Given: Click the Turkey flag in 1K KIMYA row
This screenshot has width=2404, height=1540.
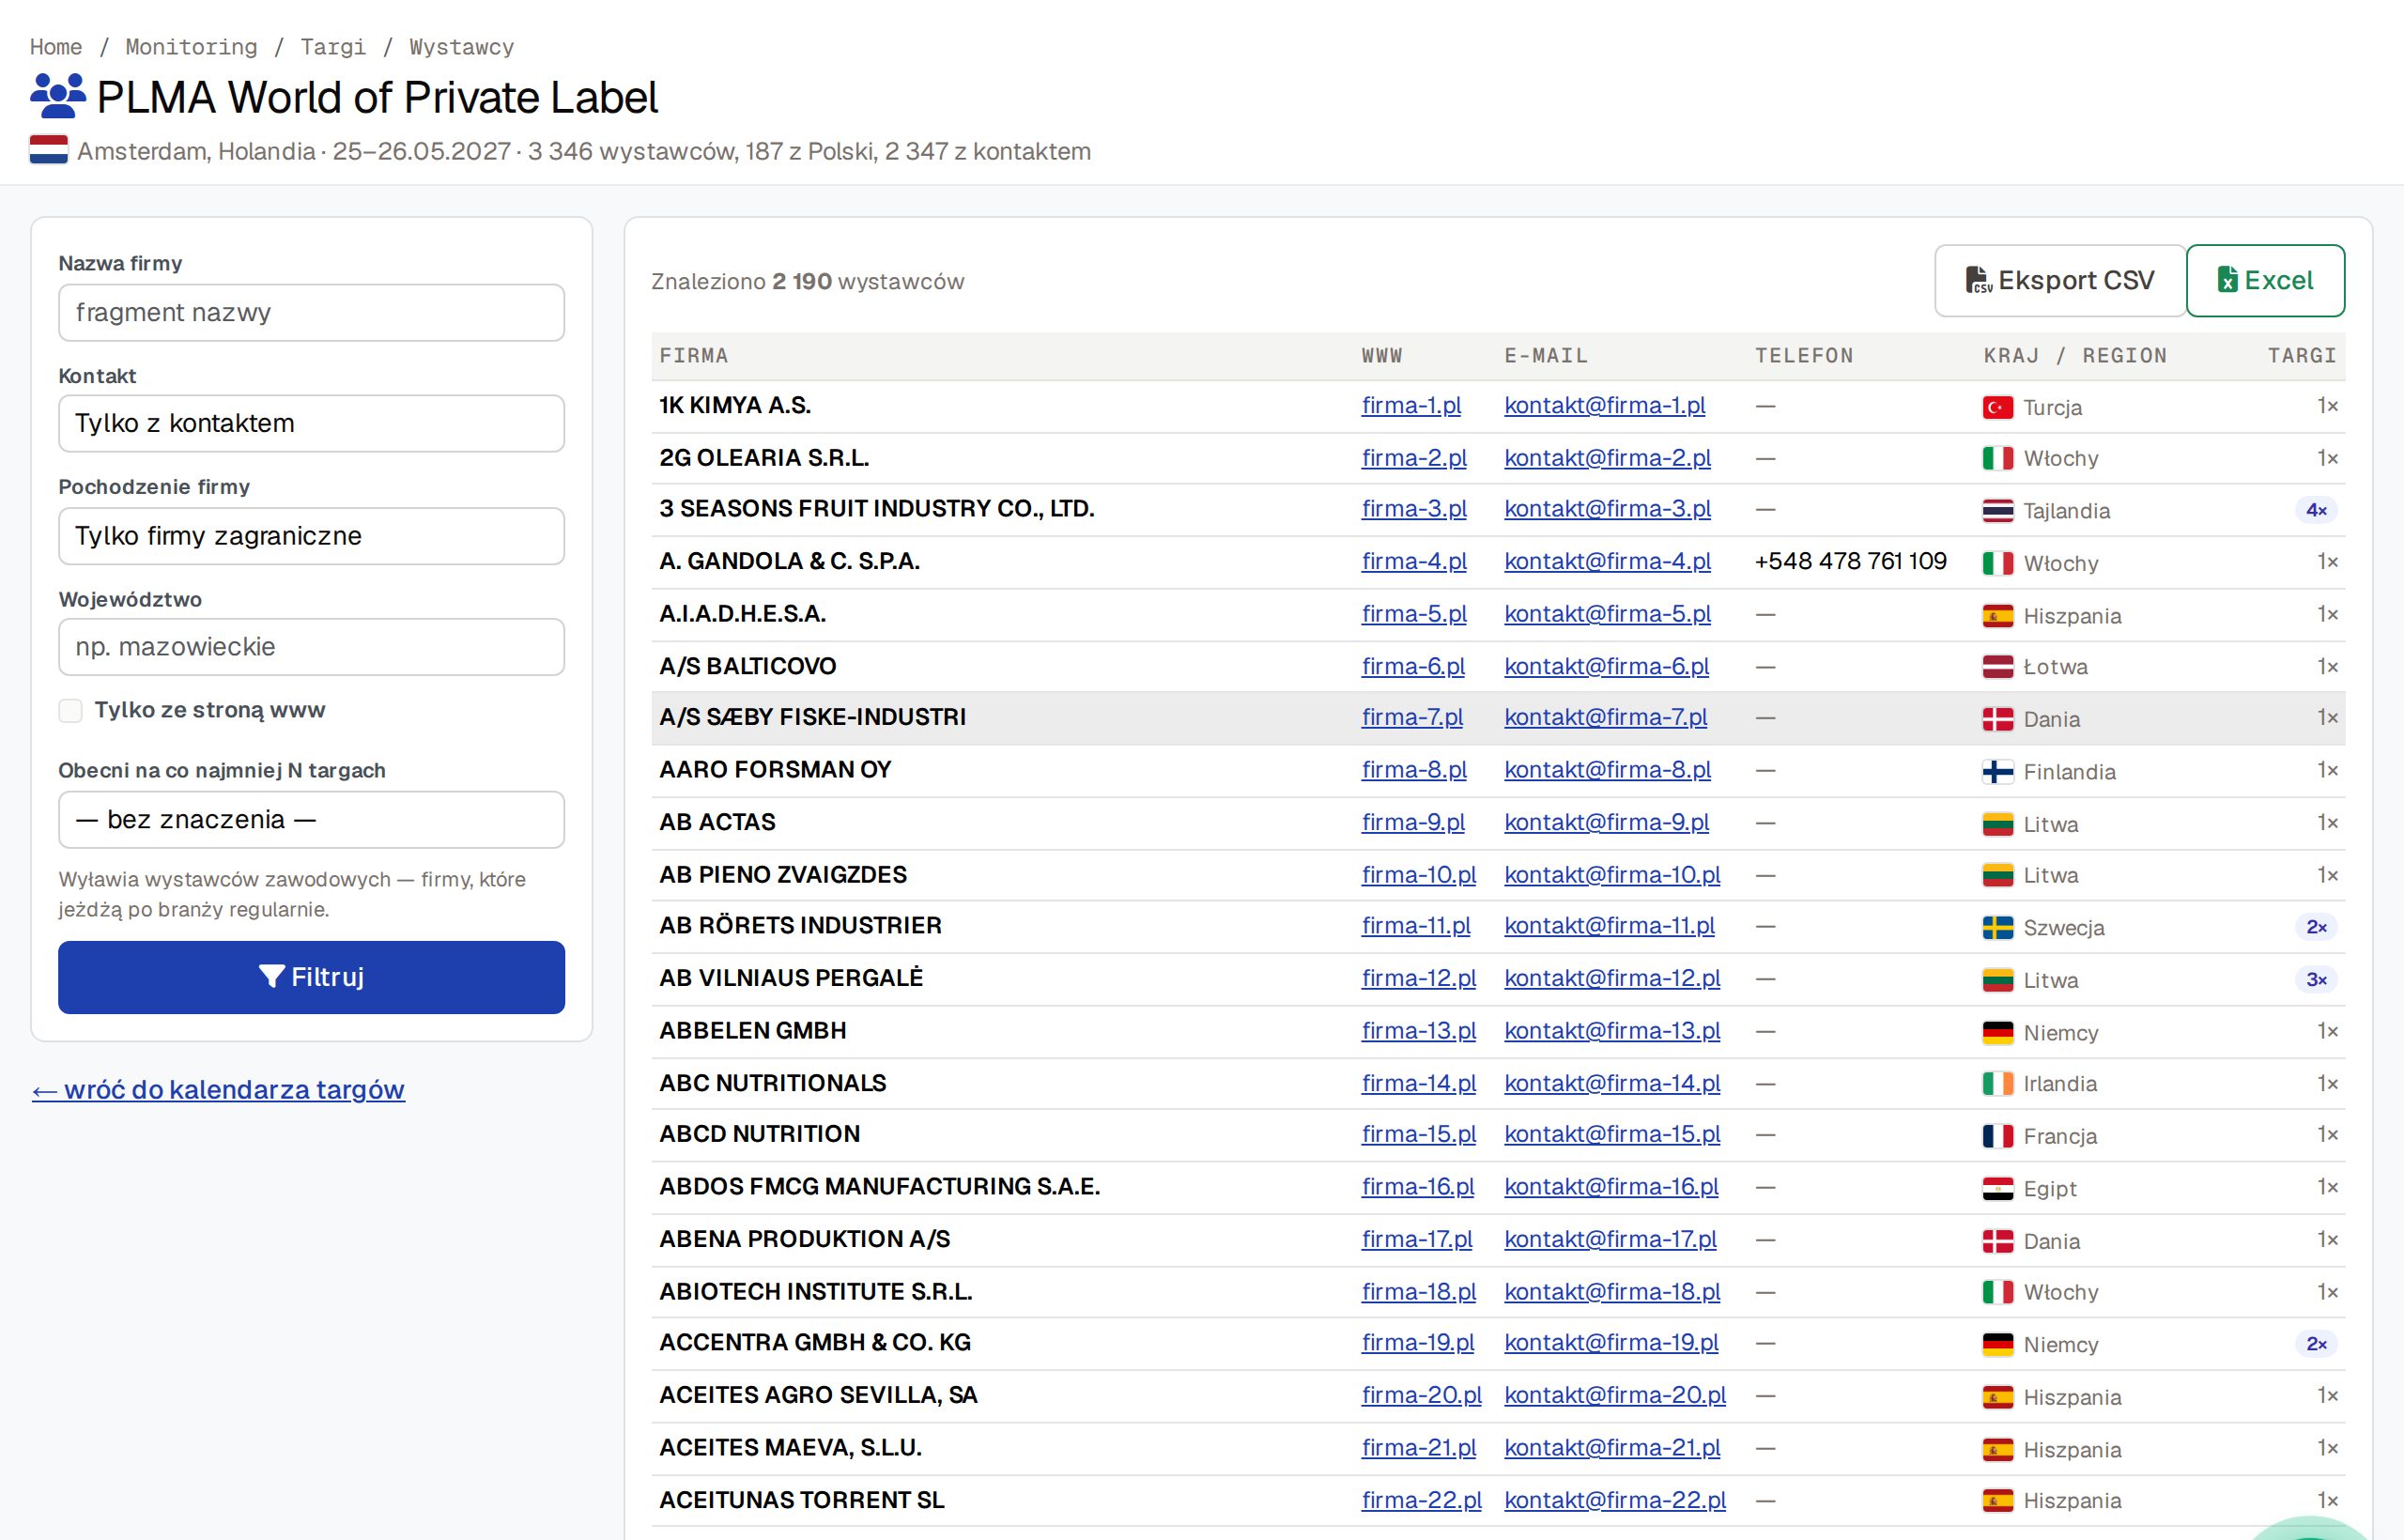Looking at the screenshot, I should (1997, 407).
